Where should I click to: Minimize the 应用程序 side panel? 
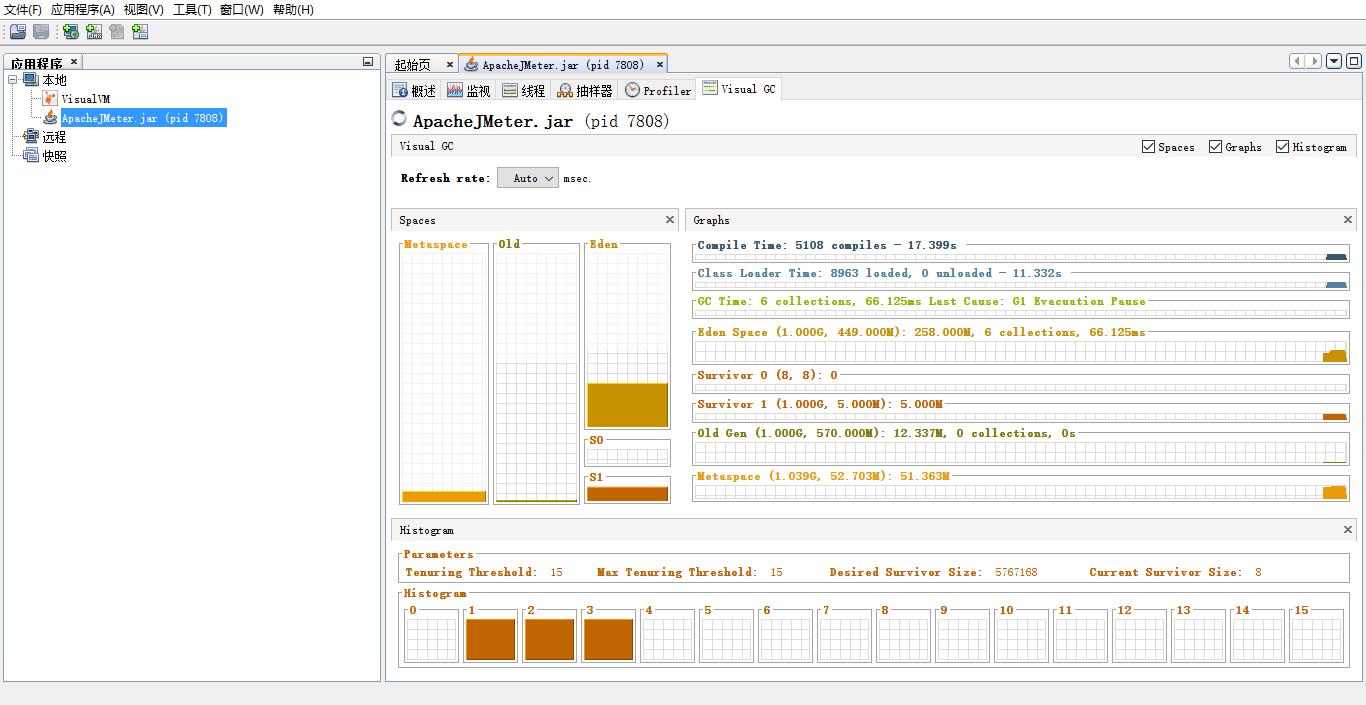click(x=368, y=62)
